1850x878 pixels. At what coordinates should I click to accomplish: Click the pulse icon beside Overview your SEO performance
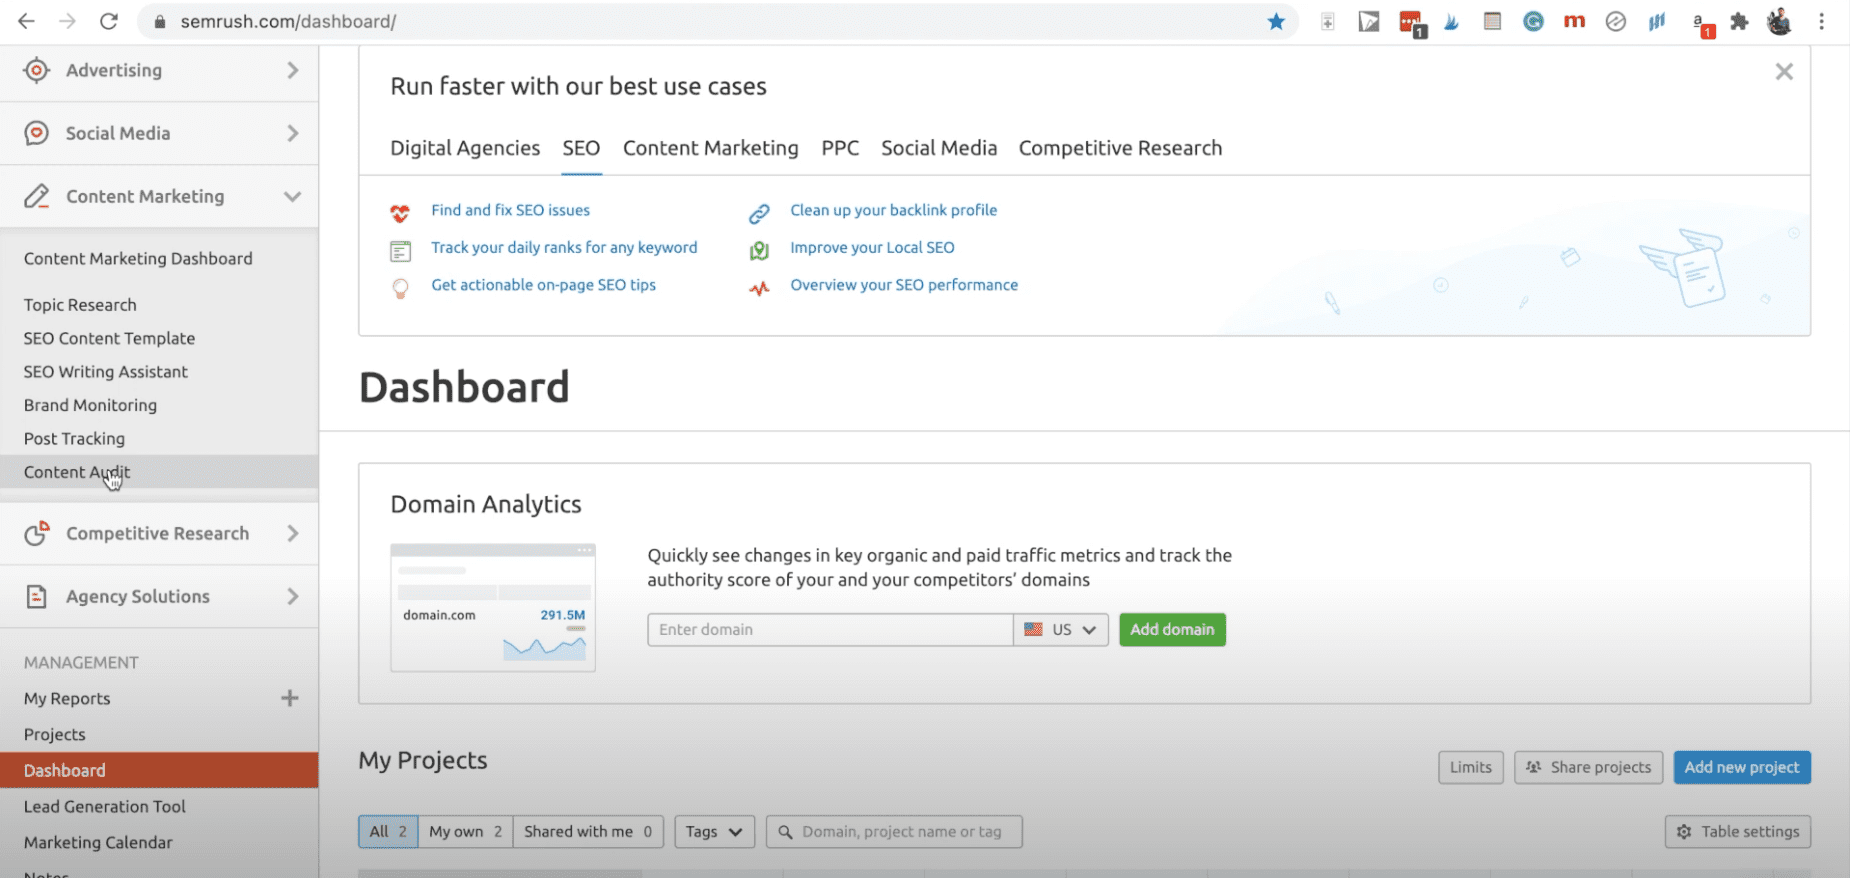coord(759,288)
